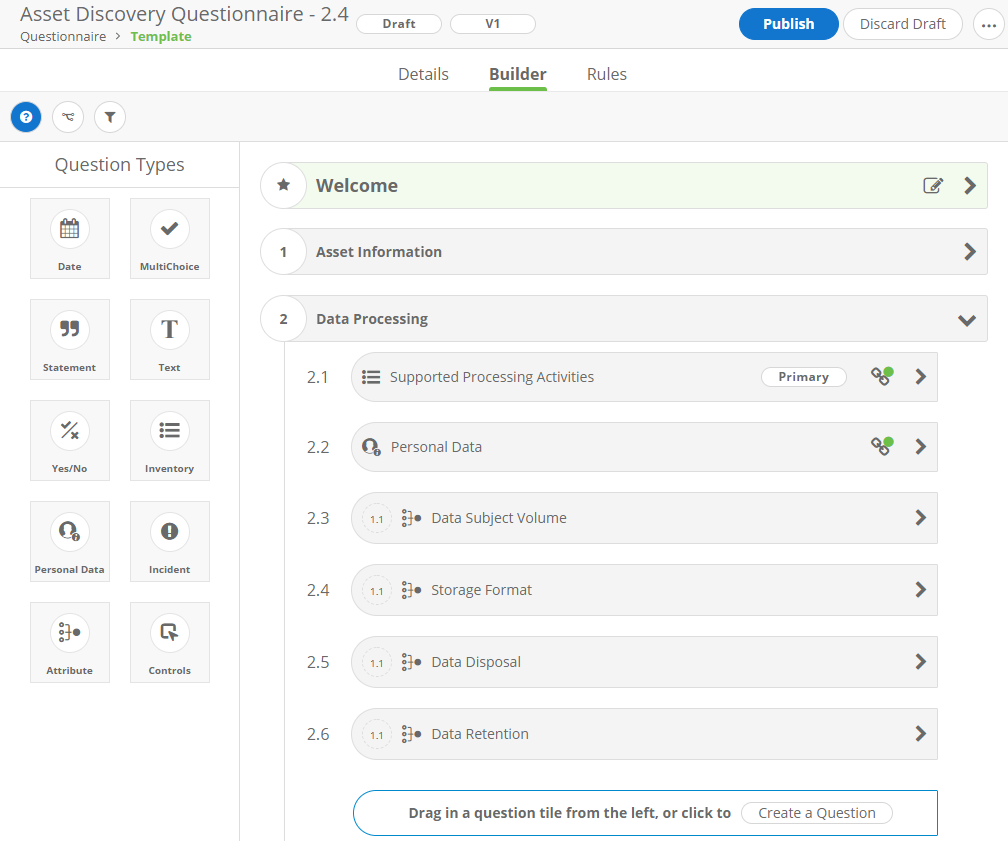Select the Date question type tile
The height and width of the screenshot is (841, 1008).
pos(69,238)
